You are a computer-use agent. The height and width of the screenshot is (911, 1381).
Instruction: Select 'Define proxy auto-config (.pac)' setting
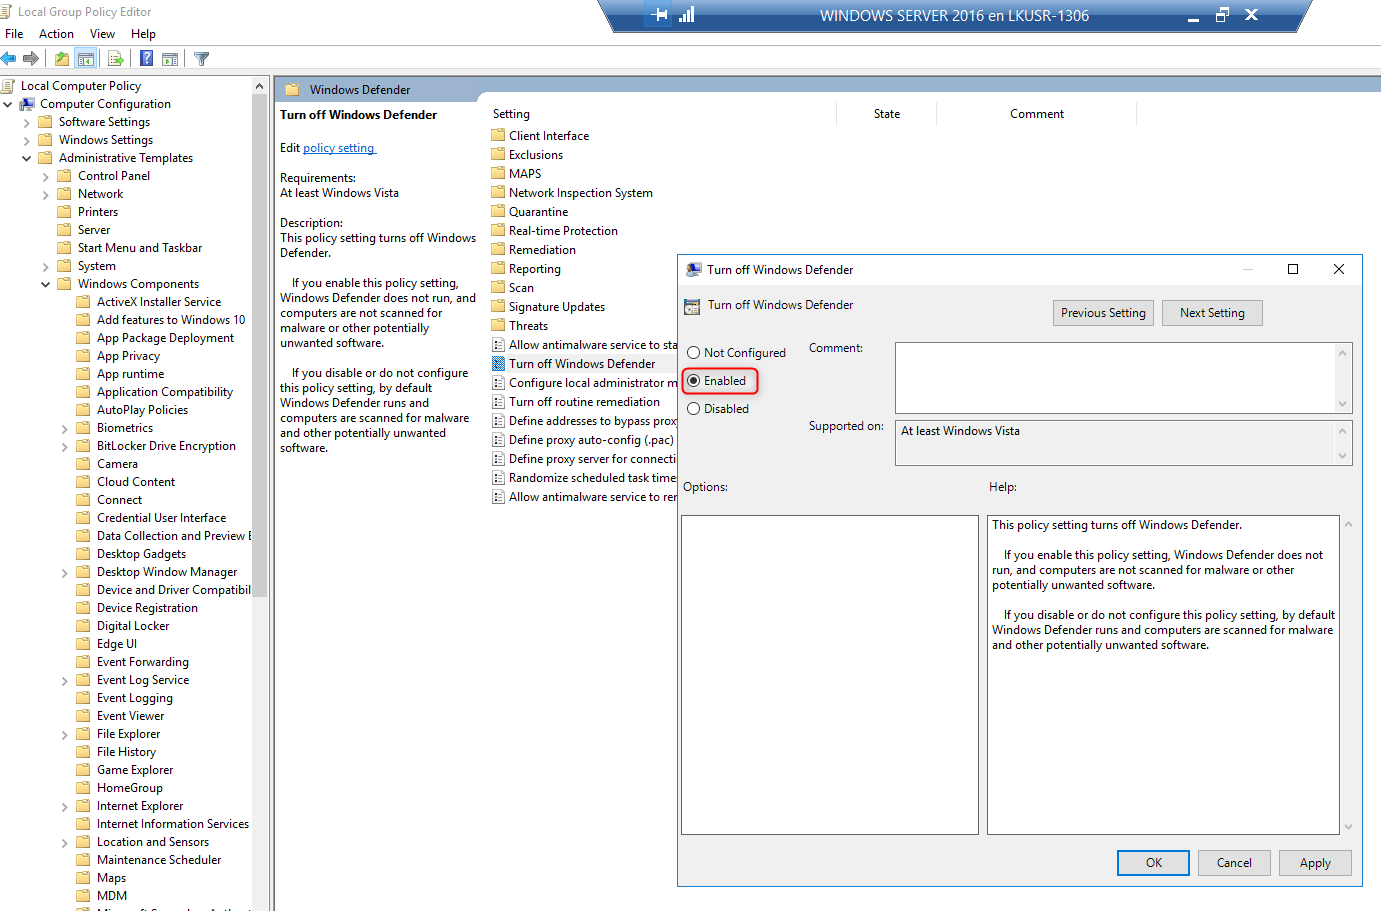pos(591,440)
